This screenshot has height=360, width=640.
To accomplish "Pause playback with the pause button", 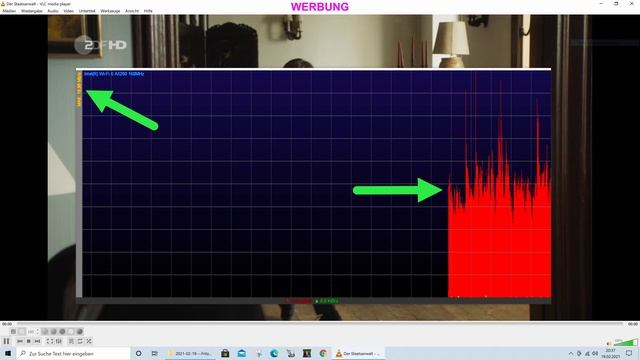I will [6, 341].
